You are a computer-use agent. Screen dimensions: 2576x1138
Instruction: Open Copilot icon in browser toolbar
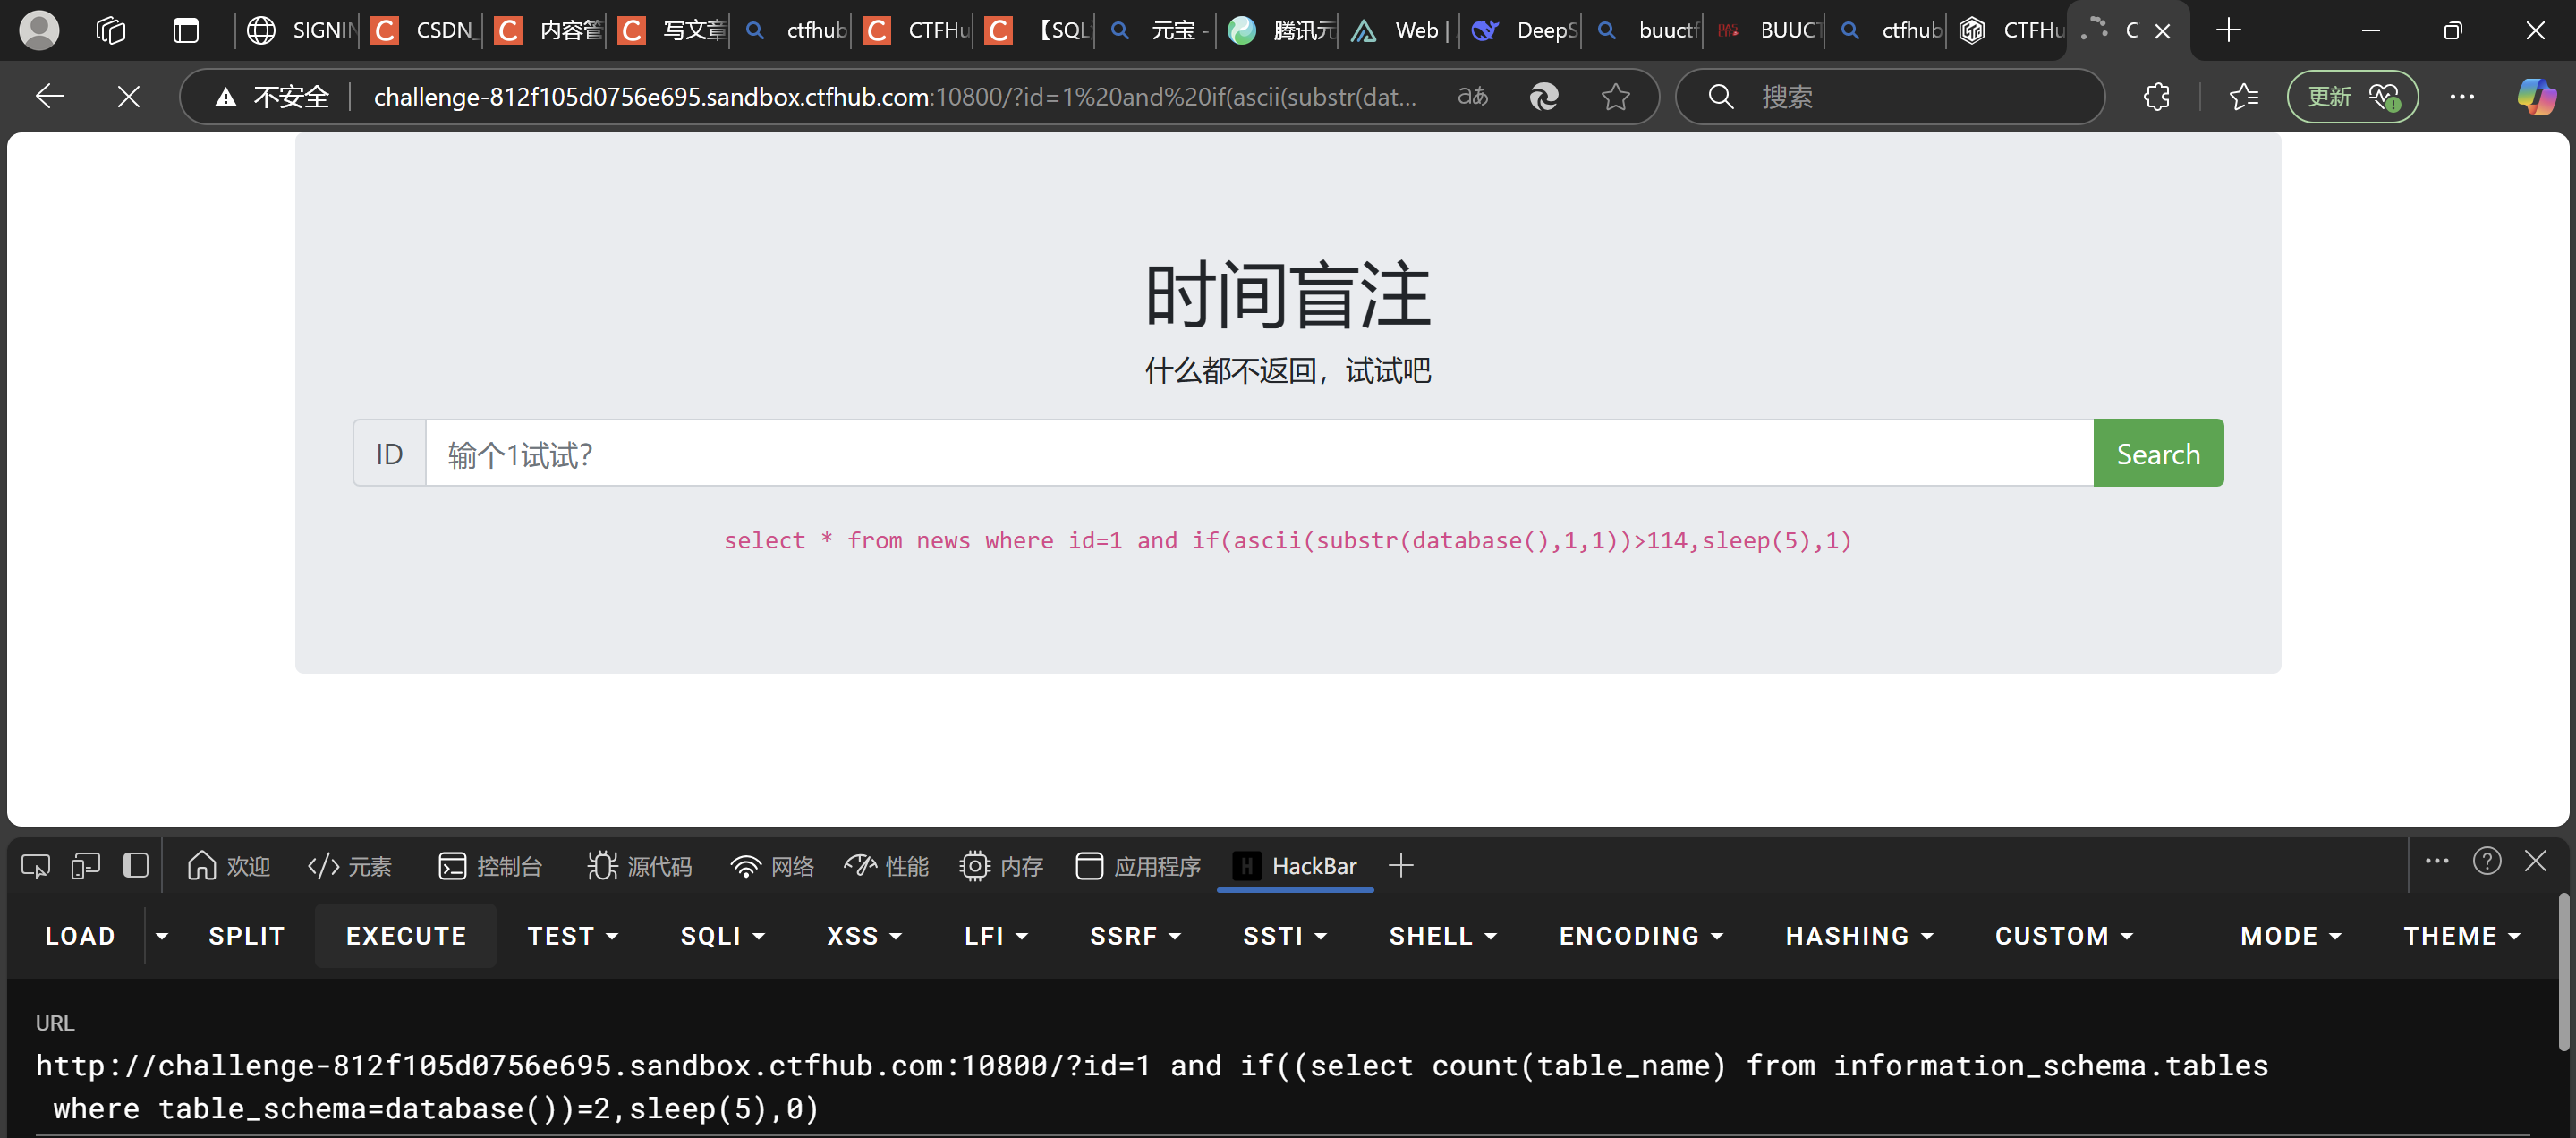[x=2535, y=97]
